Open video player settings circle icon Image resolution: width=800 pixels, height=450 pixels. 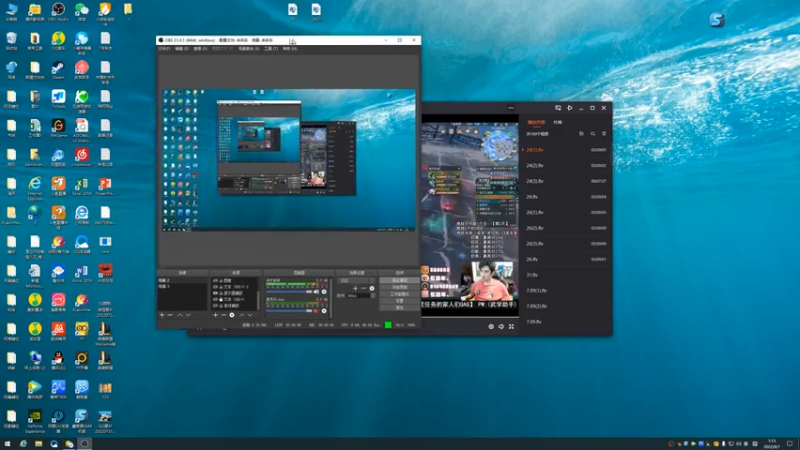pos(491,327)
